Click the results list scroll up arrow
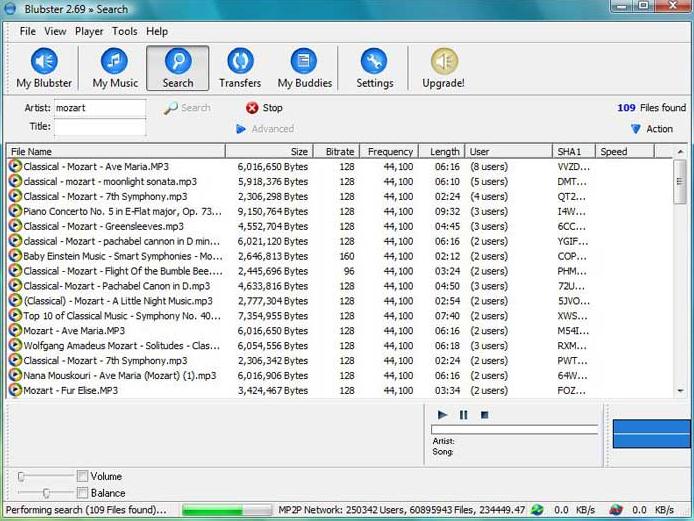This screenshot has height=521, width=694. 680,152
